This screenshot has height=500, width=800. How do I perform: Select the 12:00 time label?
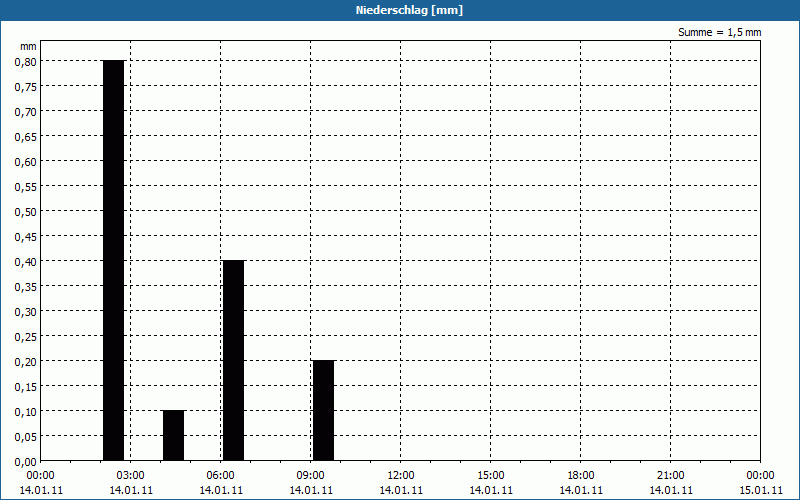pyautogui.click(x=401, y=475)
